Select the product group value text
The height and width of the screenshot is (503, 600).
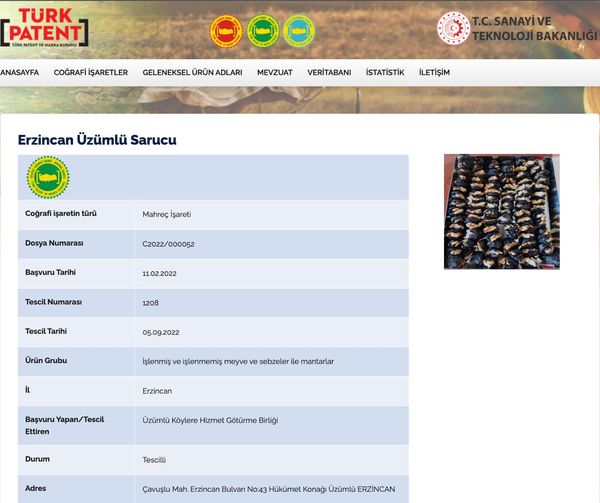(238, 361)
